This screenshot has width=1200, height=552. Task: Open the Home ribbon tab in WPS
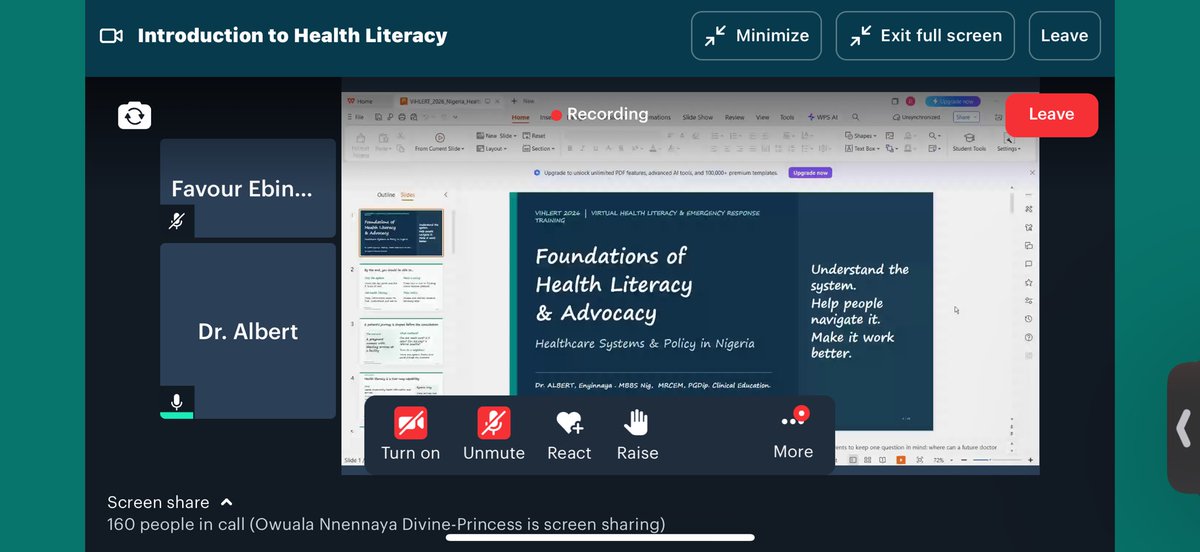pyautogui.click(x=520, y=117)
